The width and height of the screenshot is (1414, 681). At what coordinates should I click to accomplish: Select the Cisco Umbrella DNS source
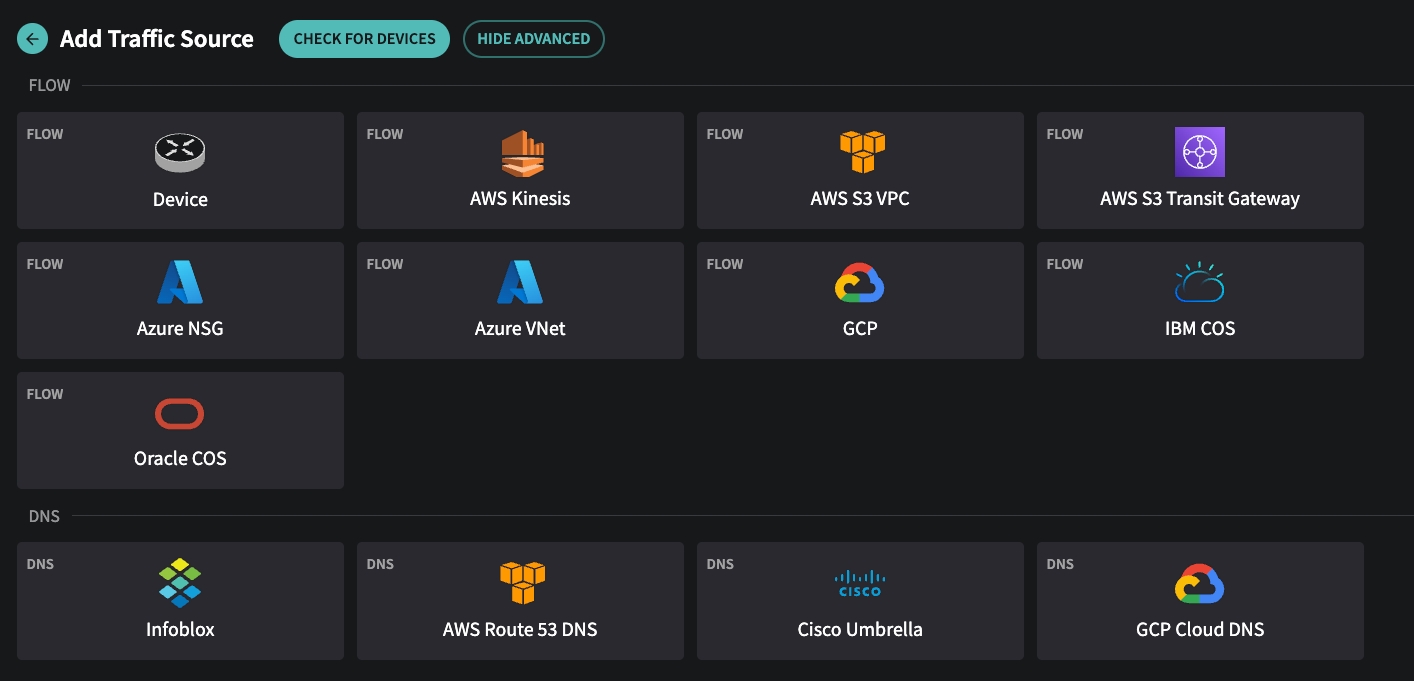(860, 600)
